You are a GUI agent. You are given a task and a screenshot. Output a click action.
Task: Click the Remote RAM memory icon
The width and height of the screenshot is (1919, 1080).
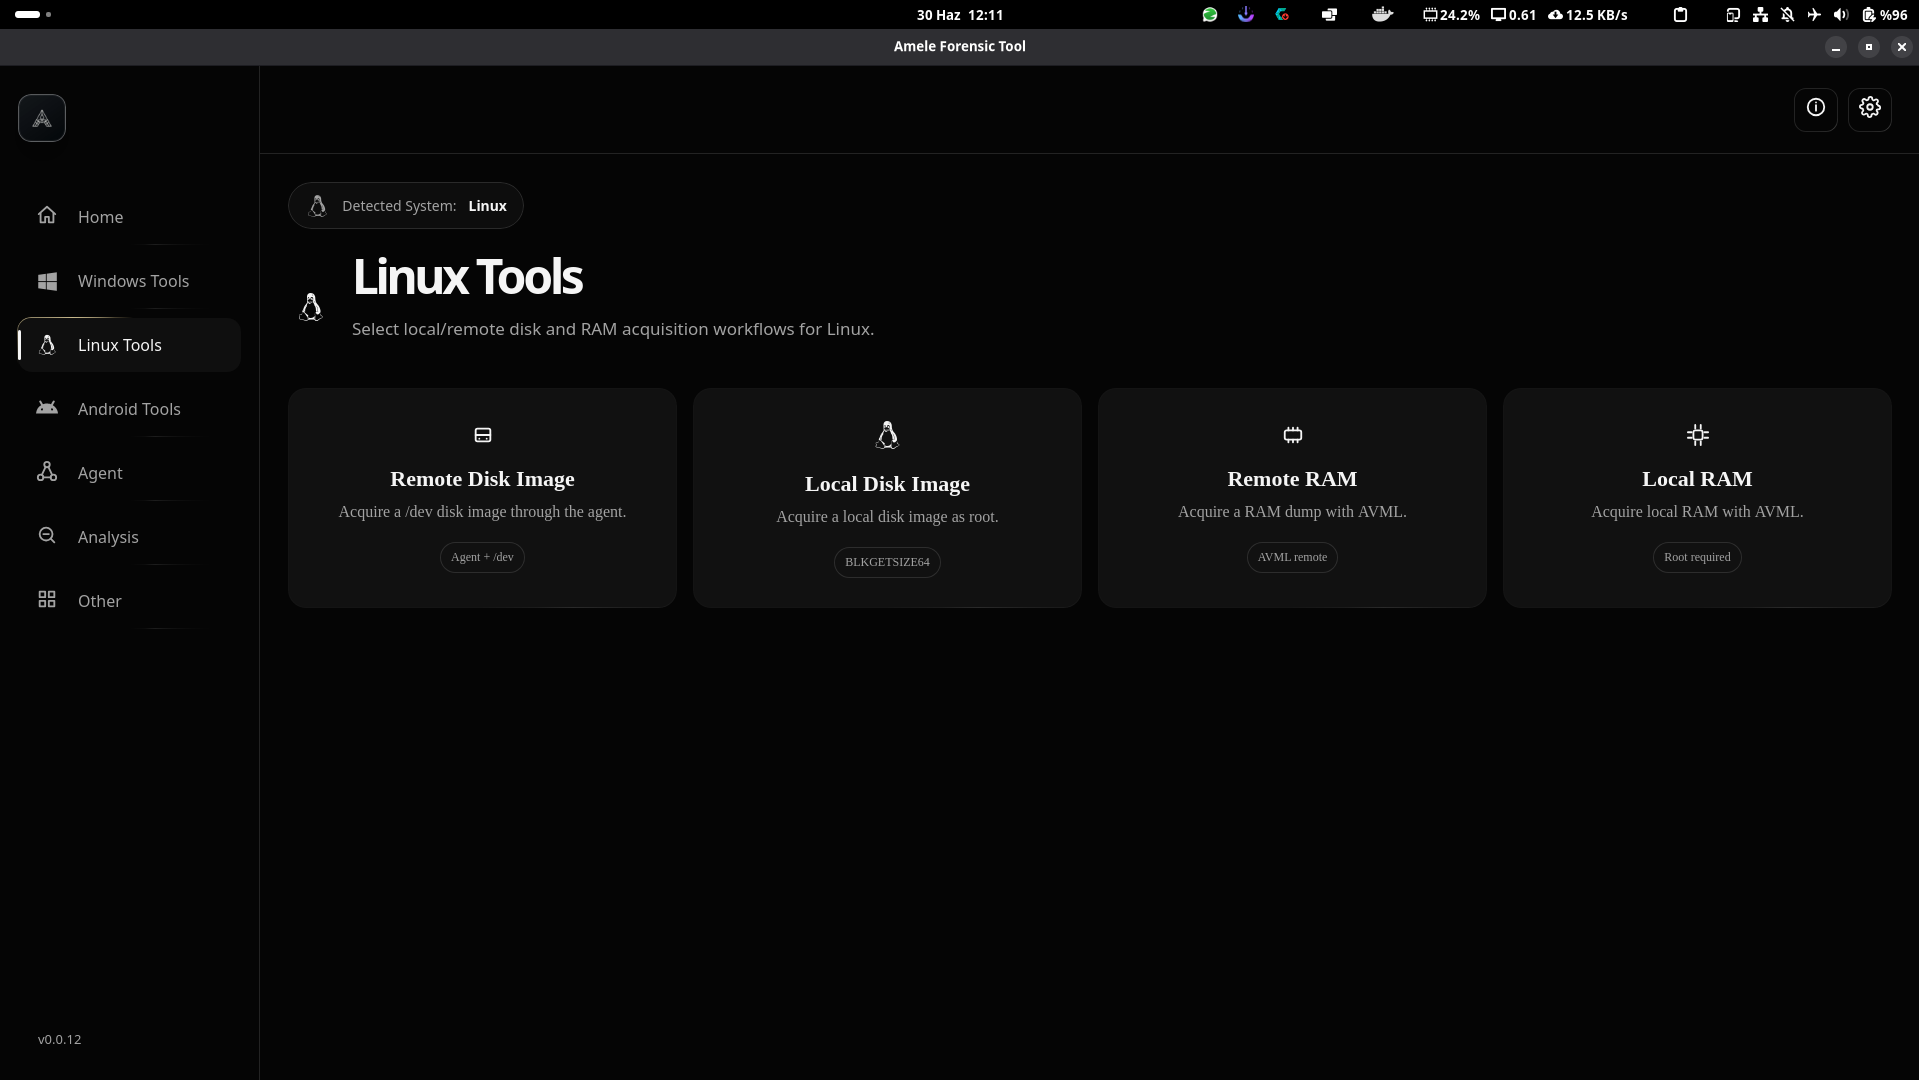1292,435
